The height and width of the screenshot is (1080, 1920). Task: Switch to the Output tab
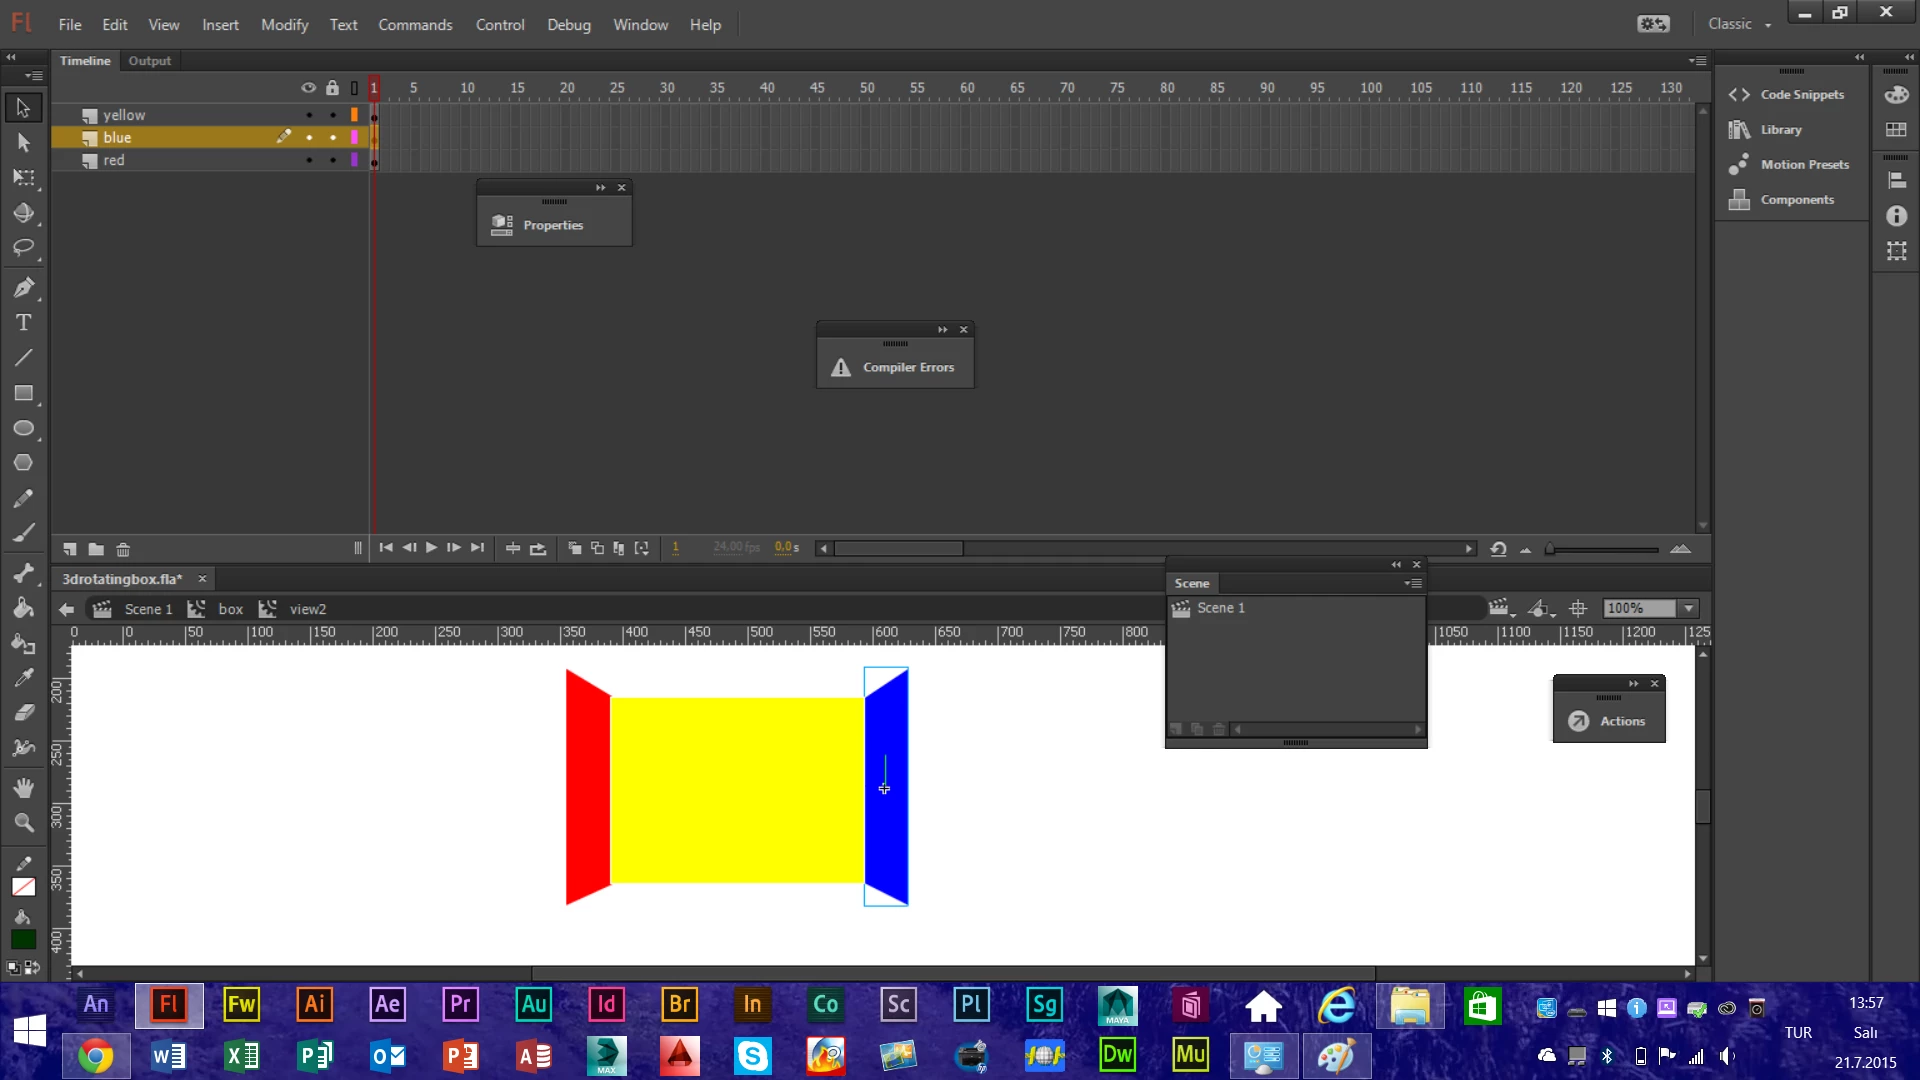click(149, 61)
